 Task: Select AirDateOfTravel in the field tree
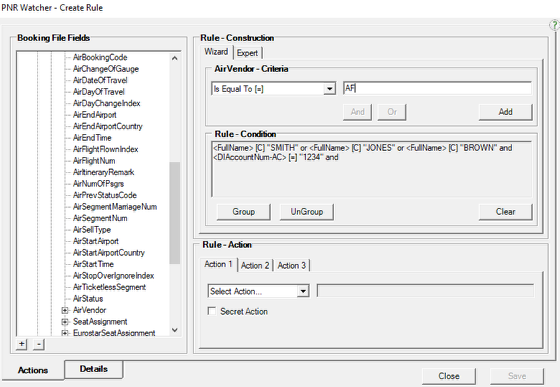100,80
